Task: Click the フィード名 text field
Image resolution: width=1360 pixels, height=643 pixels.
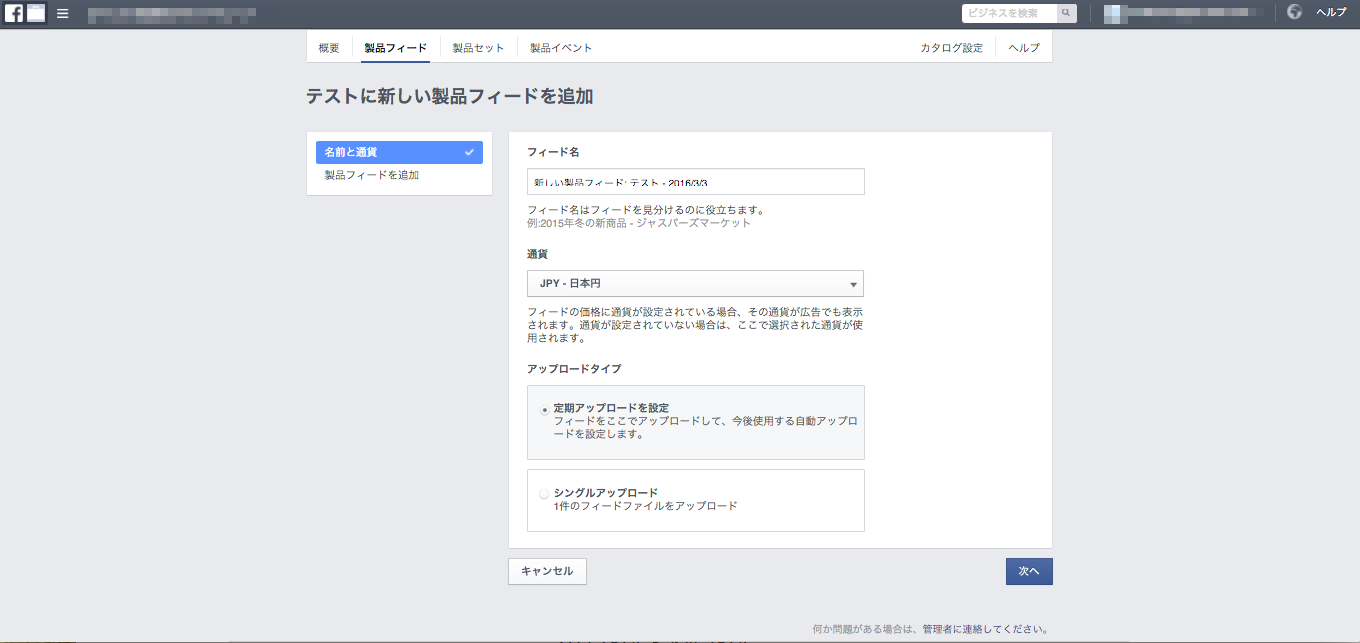Action: click(x=695, y=182)
